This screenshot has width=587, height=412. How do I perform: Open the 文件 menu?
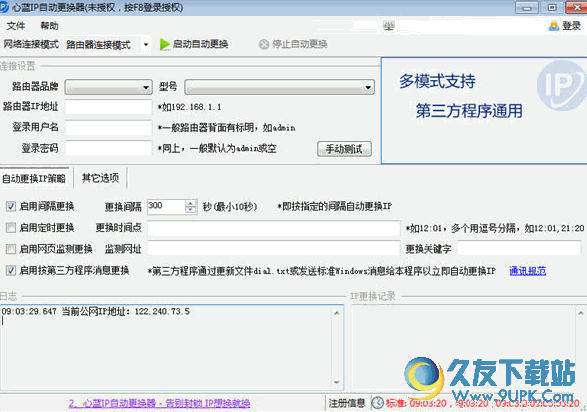click(x=16, y=26)
